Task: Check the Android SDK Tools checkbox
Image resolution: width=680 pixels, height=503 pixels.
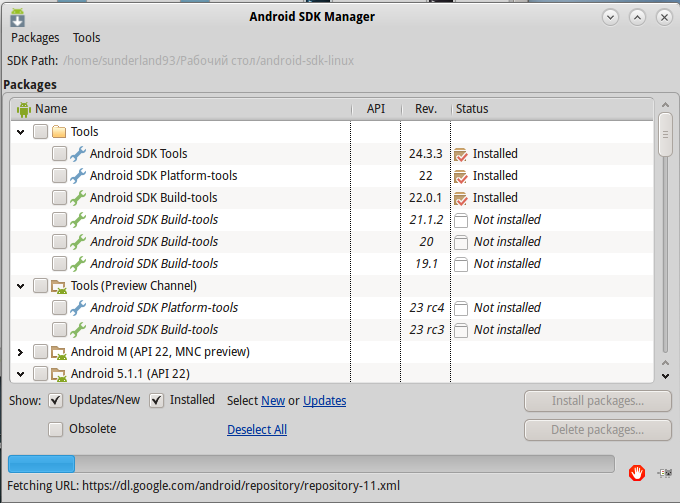Action: click(59, 154)
